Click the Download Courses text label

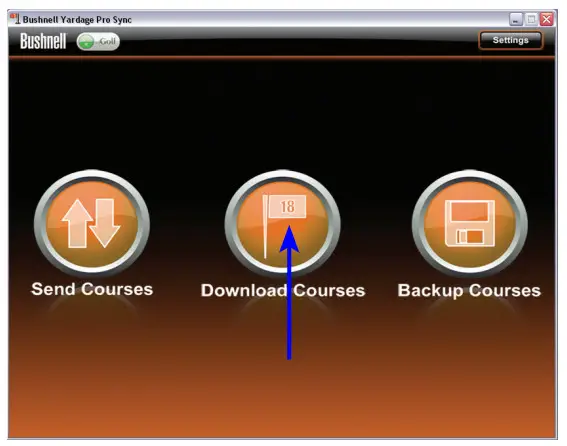point(283,290)
